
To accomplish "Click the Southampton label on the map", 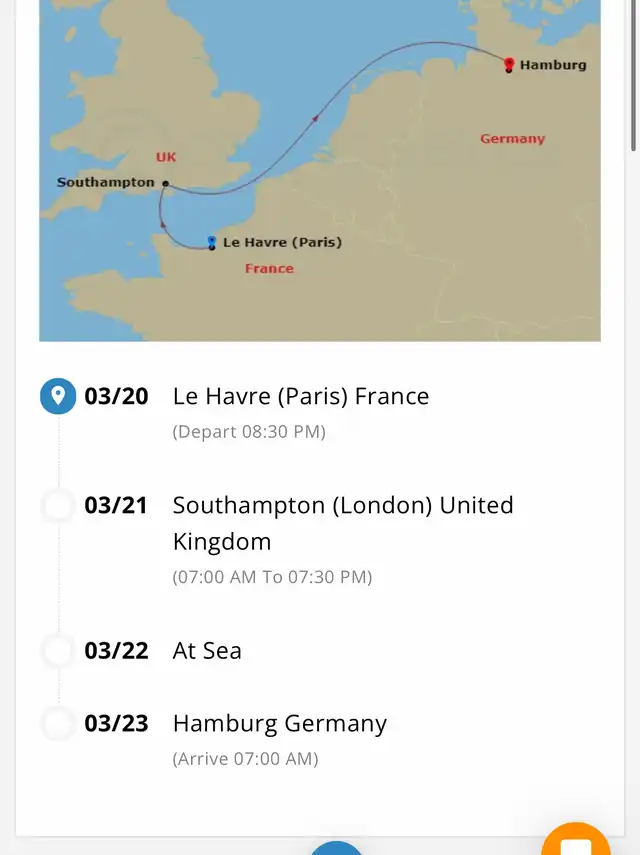I will pos(106,182).
